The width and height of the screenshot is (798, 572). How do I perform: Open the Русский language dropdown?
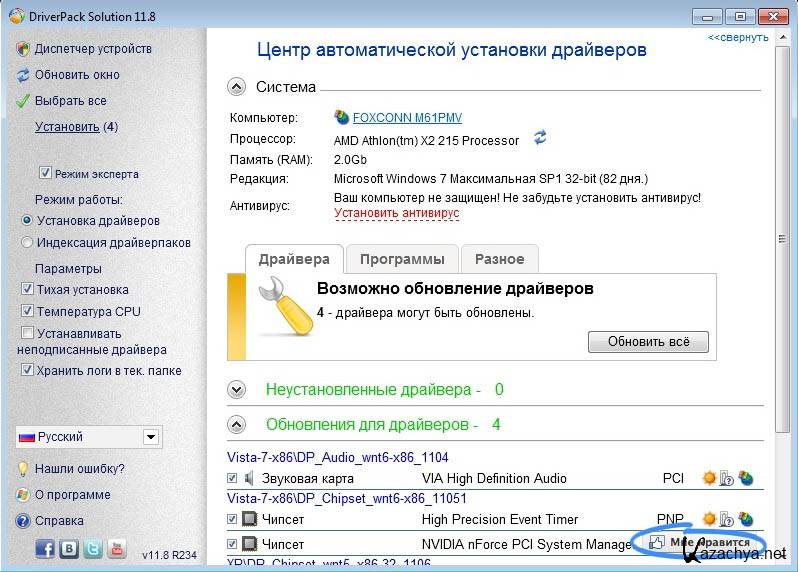tap(150, 437)
